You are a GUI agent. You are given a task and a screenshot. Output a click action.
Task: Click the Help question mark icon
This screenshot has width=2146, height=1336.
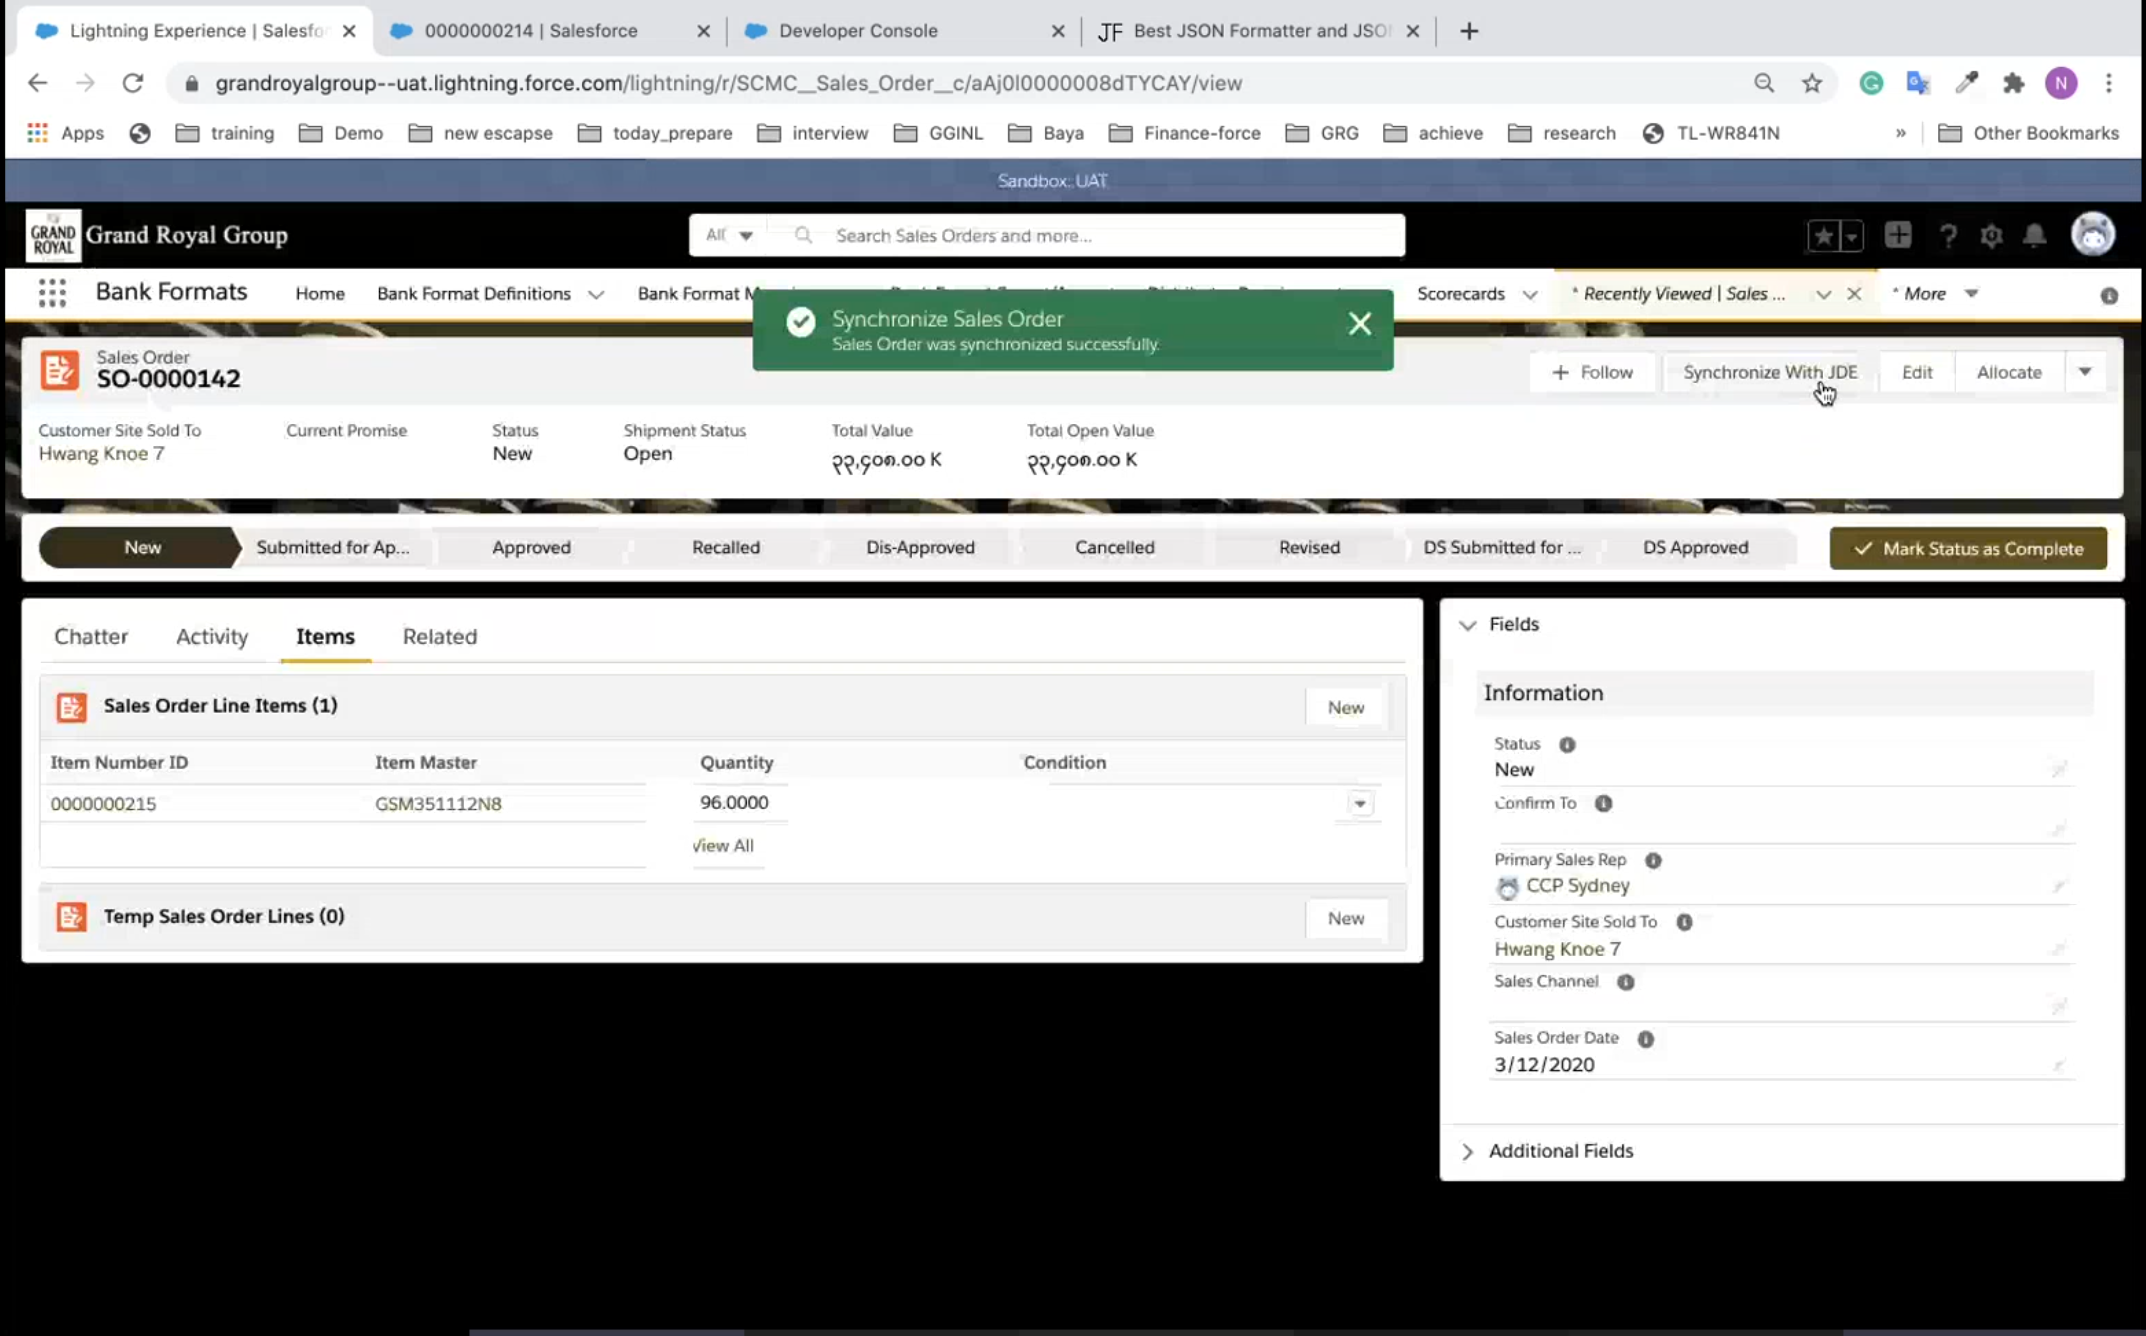click(x=1947, y=236)
